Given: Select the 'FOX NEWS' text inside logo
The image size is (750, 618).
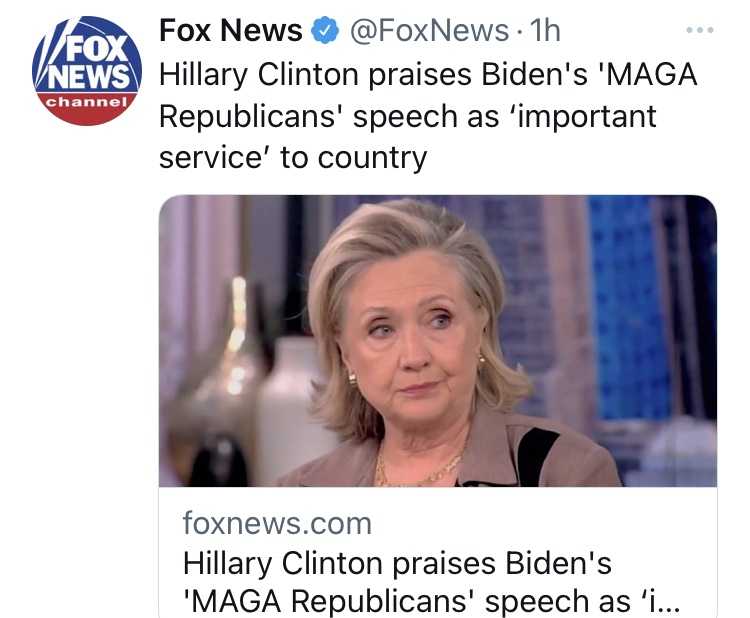Looking at the screenshot, I should tap(92, 63).
